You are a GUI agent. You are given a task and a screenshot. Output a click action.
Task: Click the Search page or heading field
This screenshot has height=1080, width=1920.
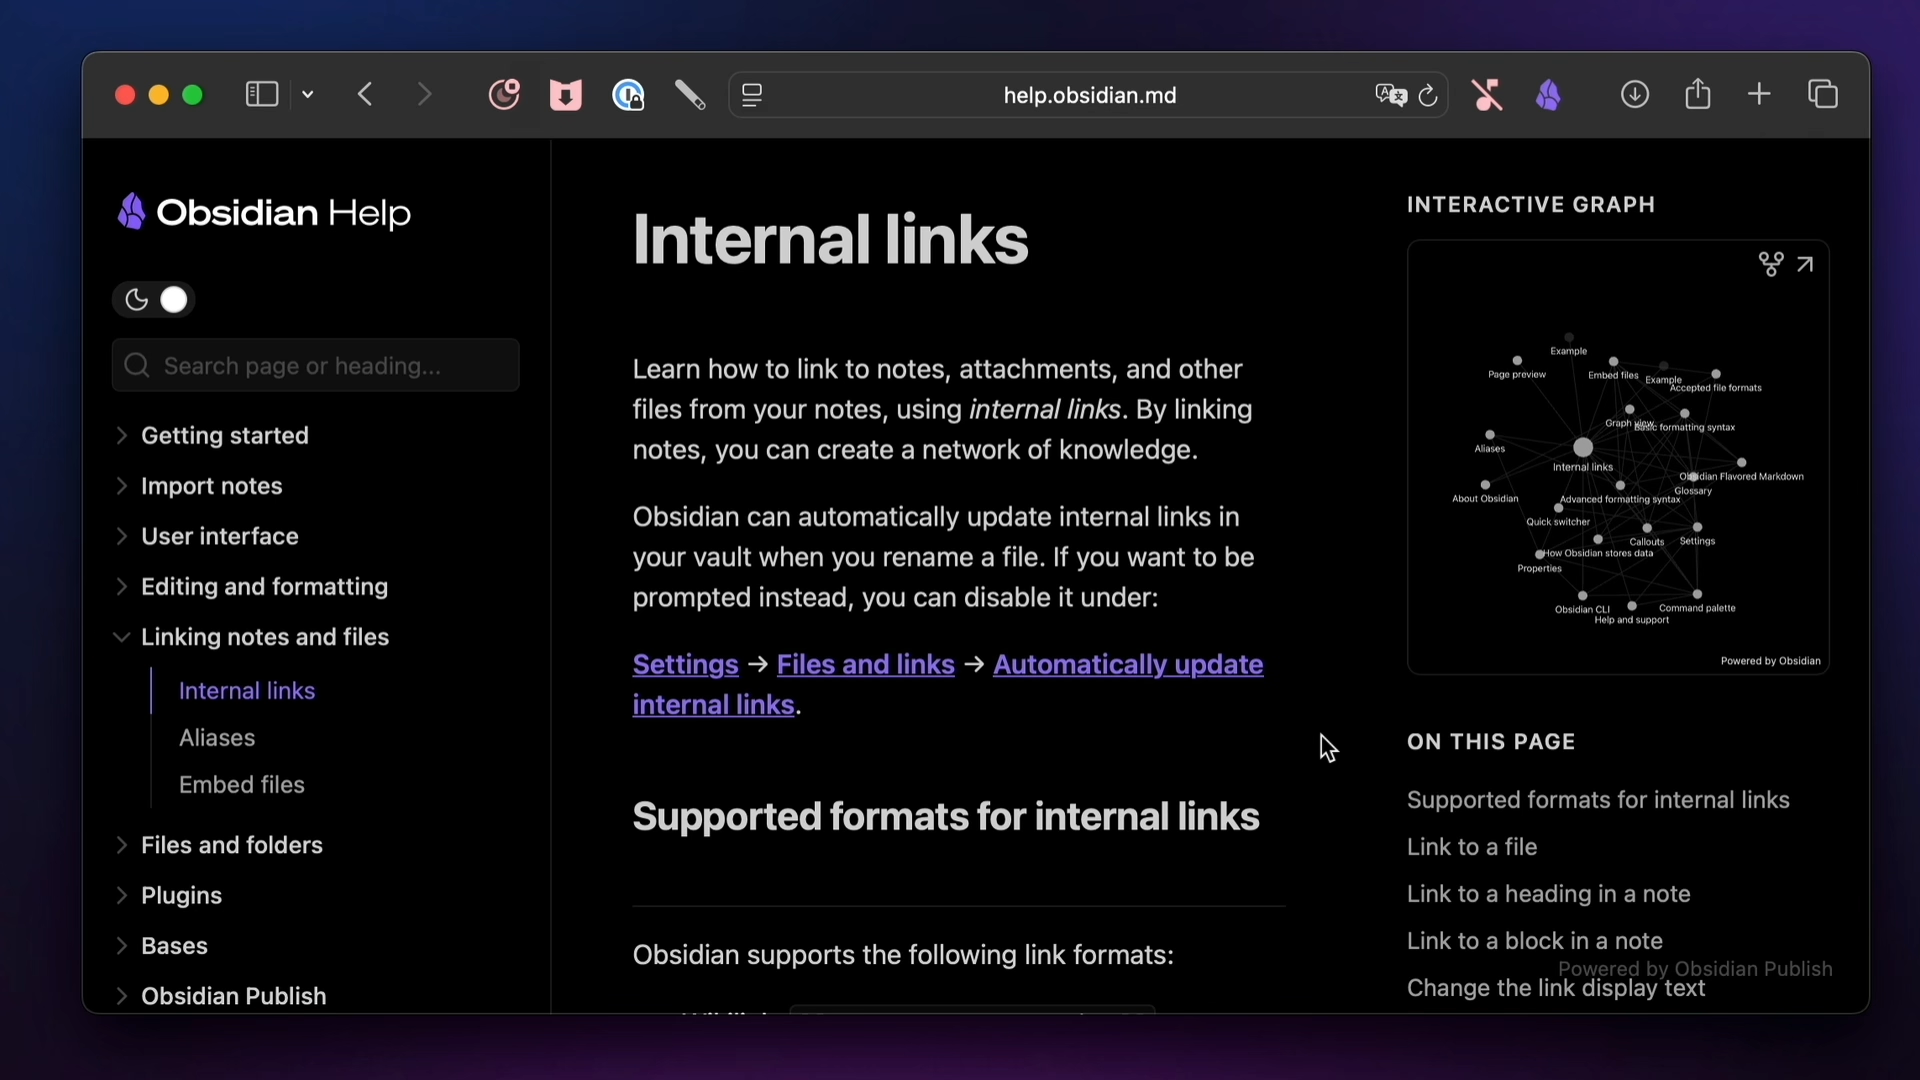316,366
